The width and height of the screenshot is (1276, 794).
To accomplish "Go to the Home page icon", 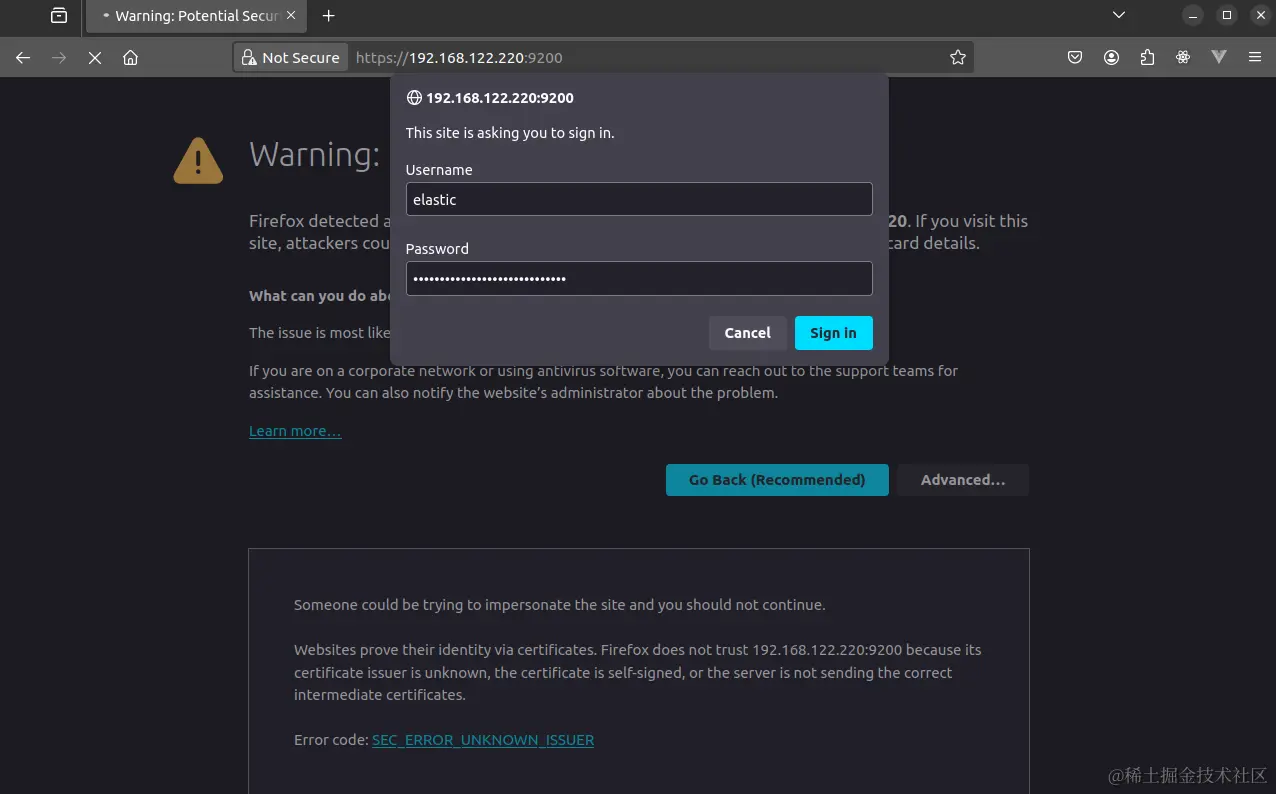I will tap(130, 58).
